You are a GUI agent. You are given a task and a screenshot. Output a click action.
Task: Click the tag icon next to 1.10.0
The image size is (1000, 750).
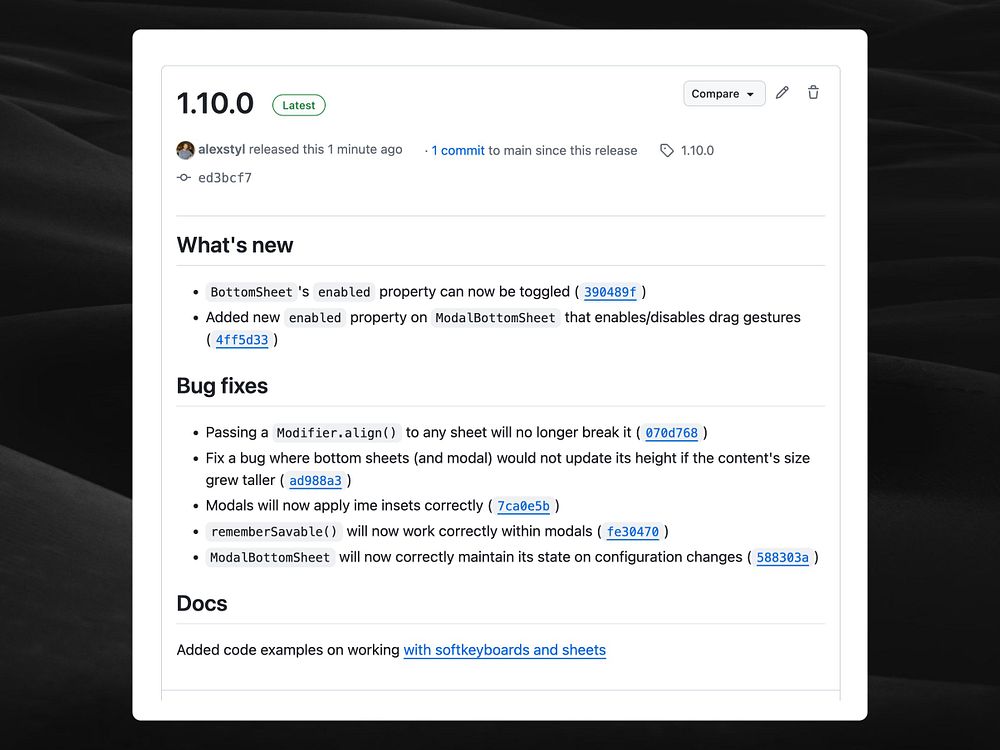click(x=667, y=150)
